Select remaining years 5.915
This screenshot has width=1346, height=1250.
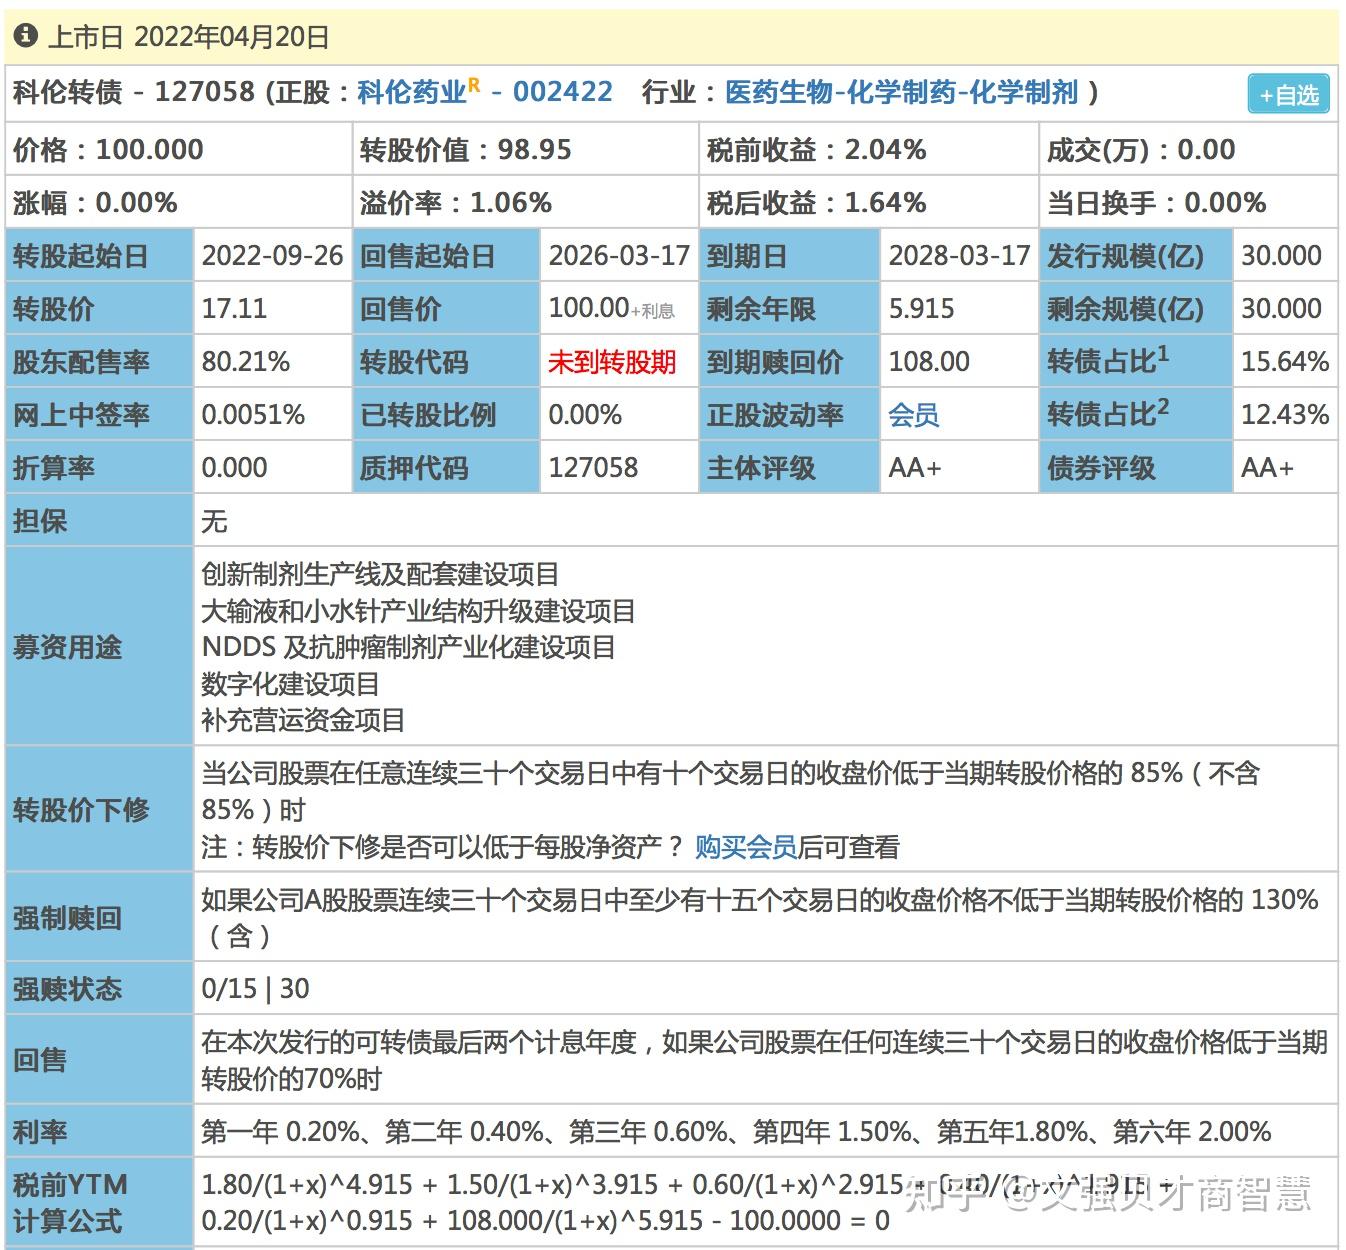click(921, 309)
